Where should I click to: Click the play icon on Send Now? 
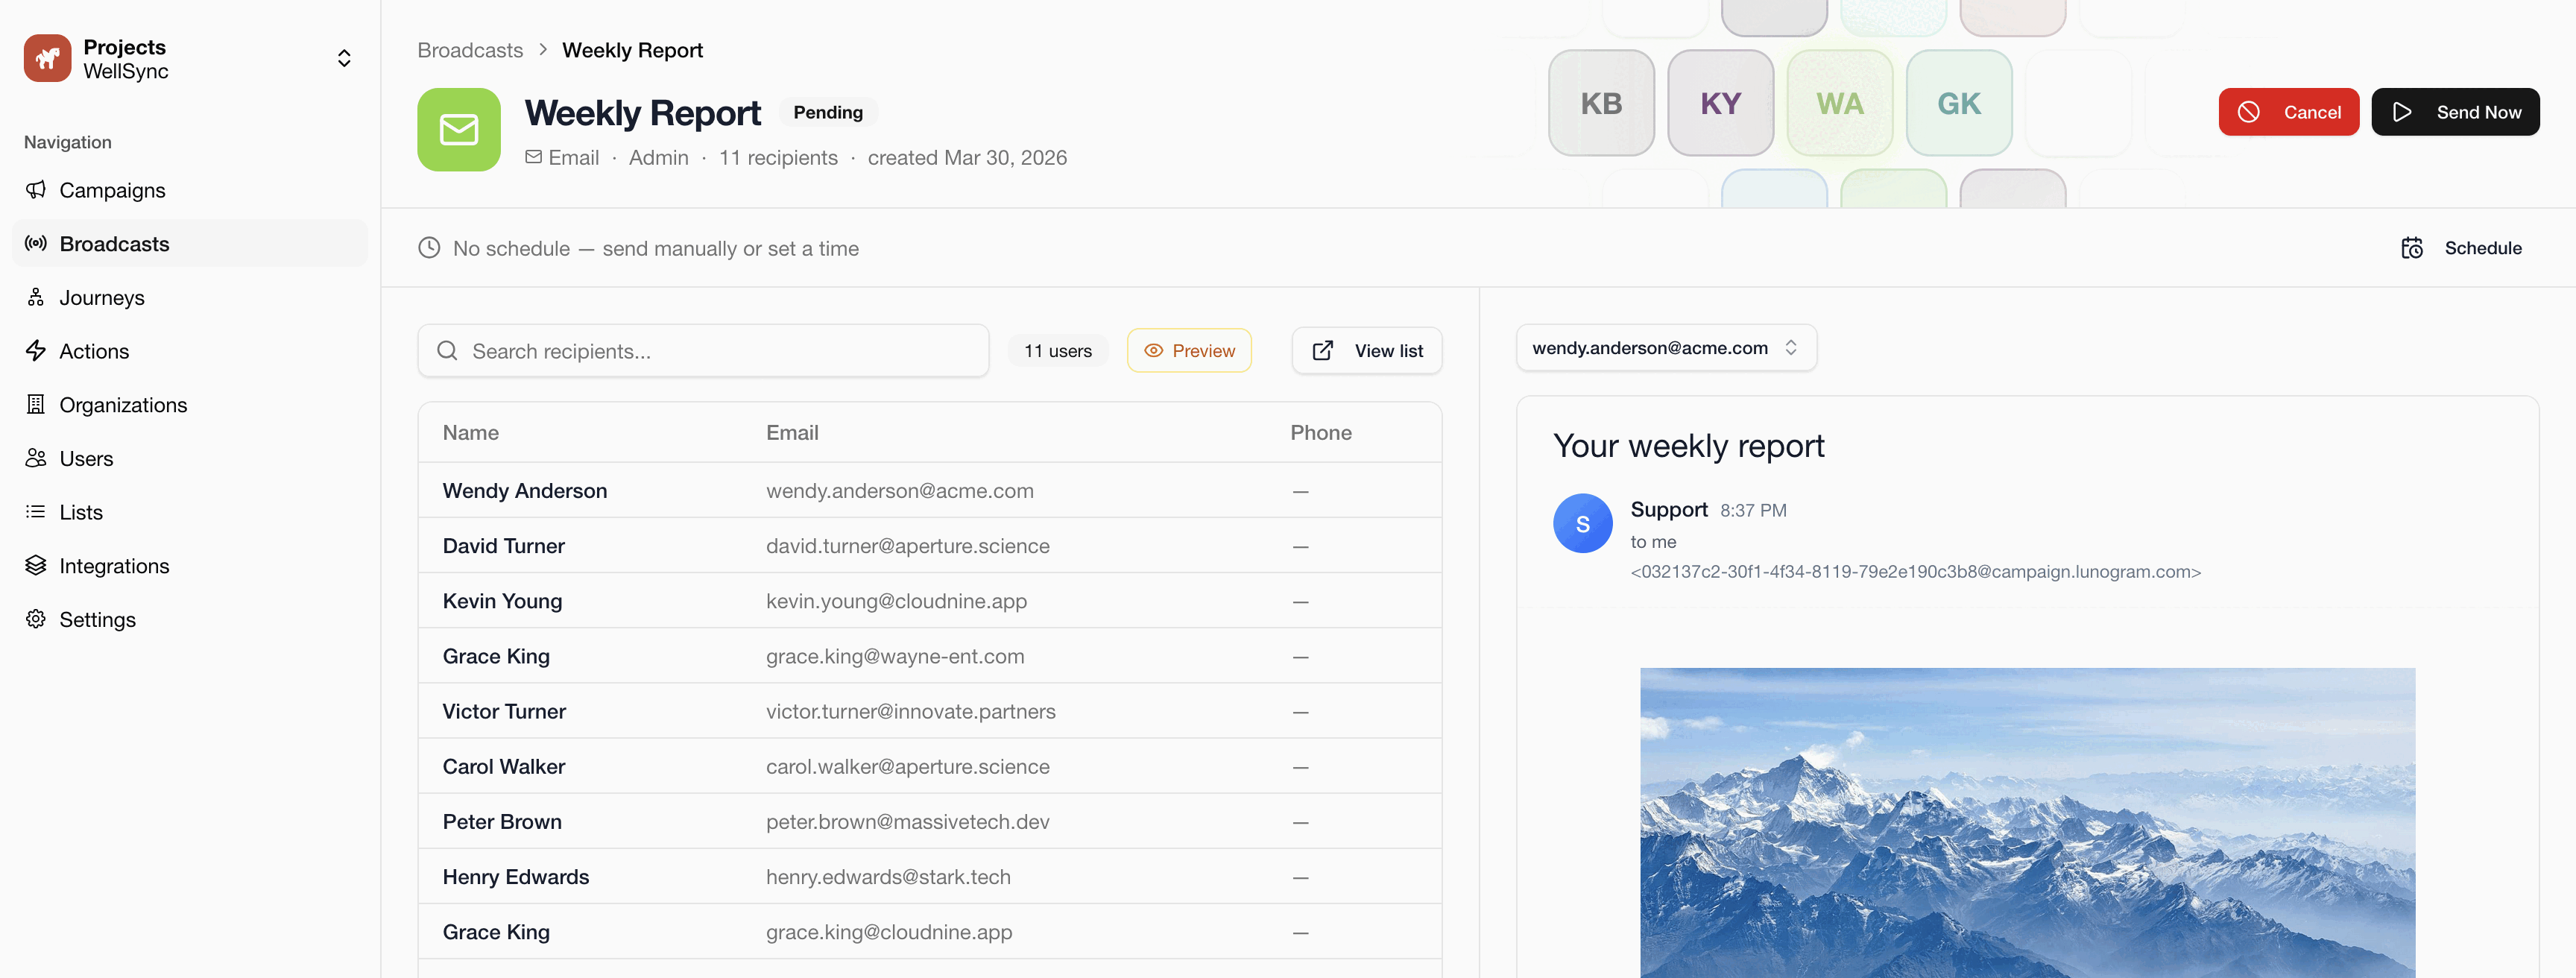(2402, 112)
